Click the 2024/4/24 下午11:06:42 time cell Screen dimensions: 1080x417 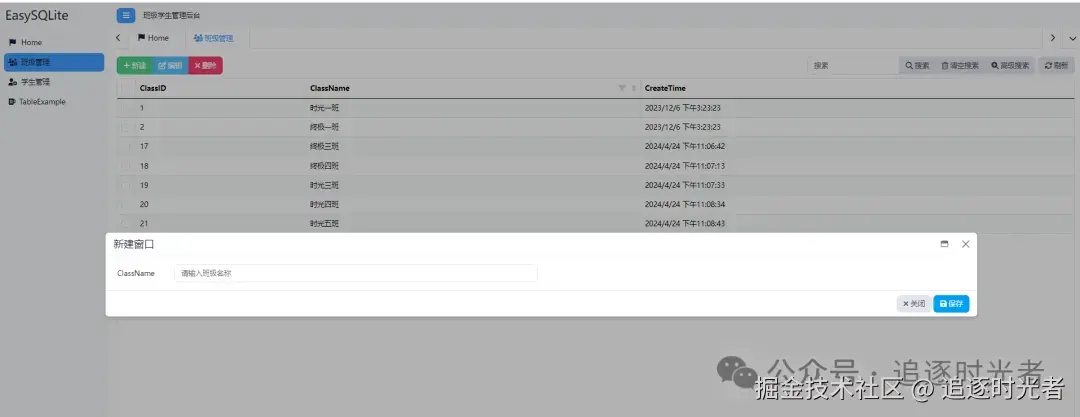pyautogui.click(x=685, y=147)
